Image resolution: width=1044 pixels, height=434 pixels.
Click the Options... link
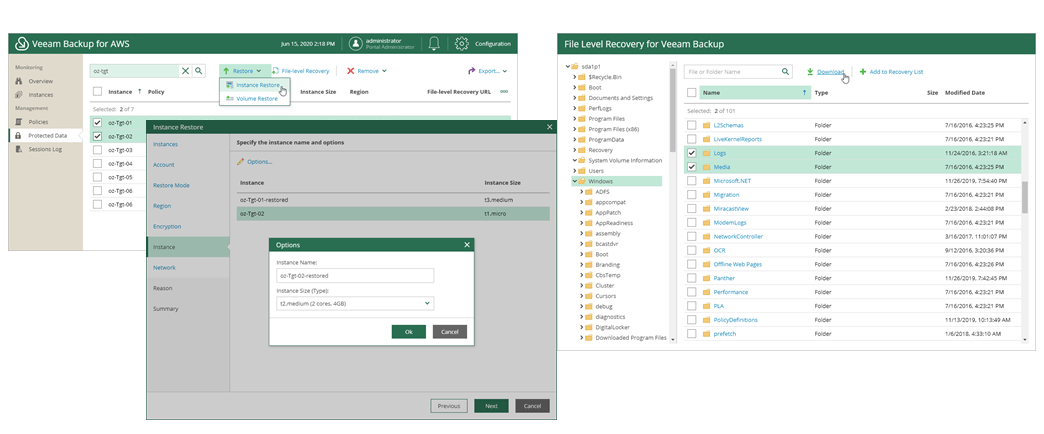point(259,162)
